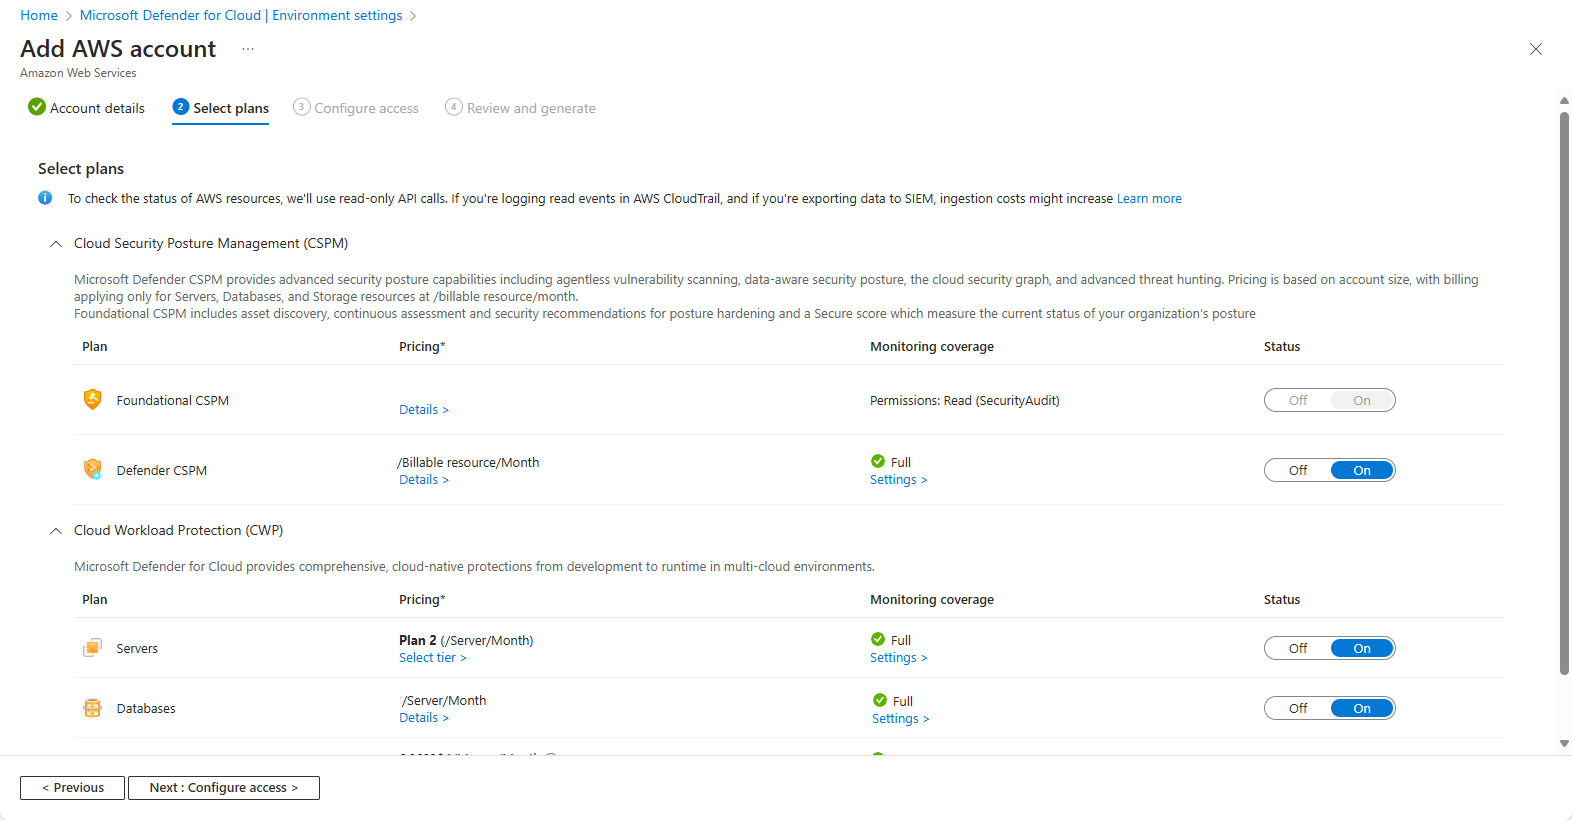The image size is (1572, 820).
Task: Open the ellipsis menu next to Add AWS account
Action: coord(248,49)
